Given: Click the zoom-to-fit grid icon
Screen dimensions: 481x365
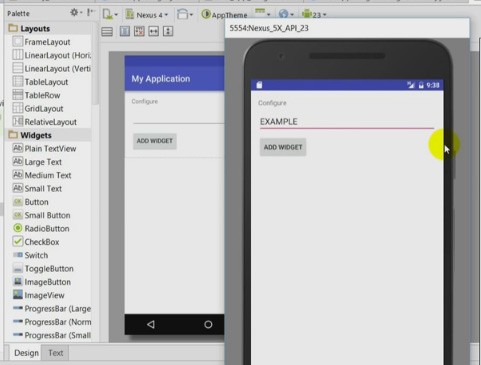Looking at the screenshot, I should (x=139, y=31).
